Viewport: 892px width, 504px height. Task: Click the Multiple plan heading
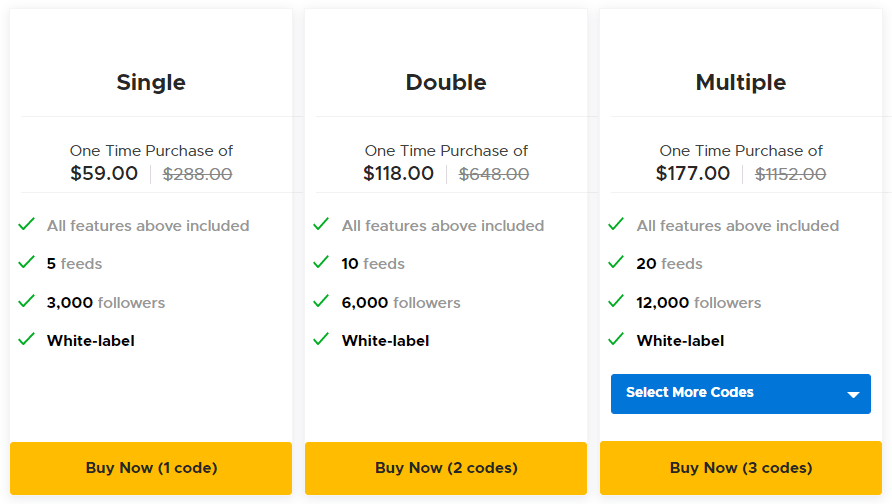741,82
